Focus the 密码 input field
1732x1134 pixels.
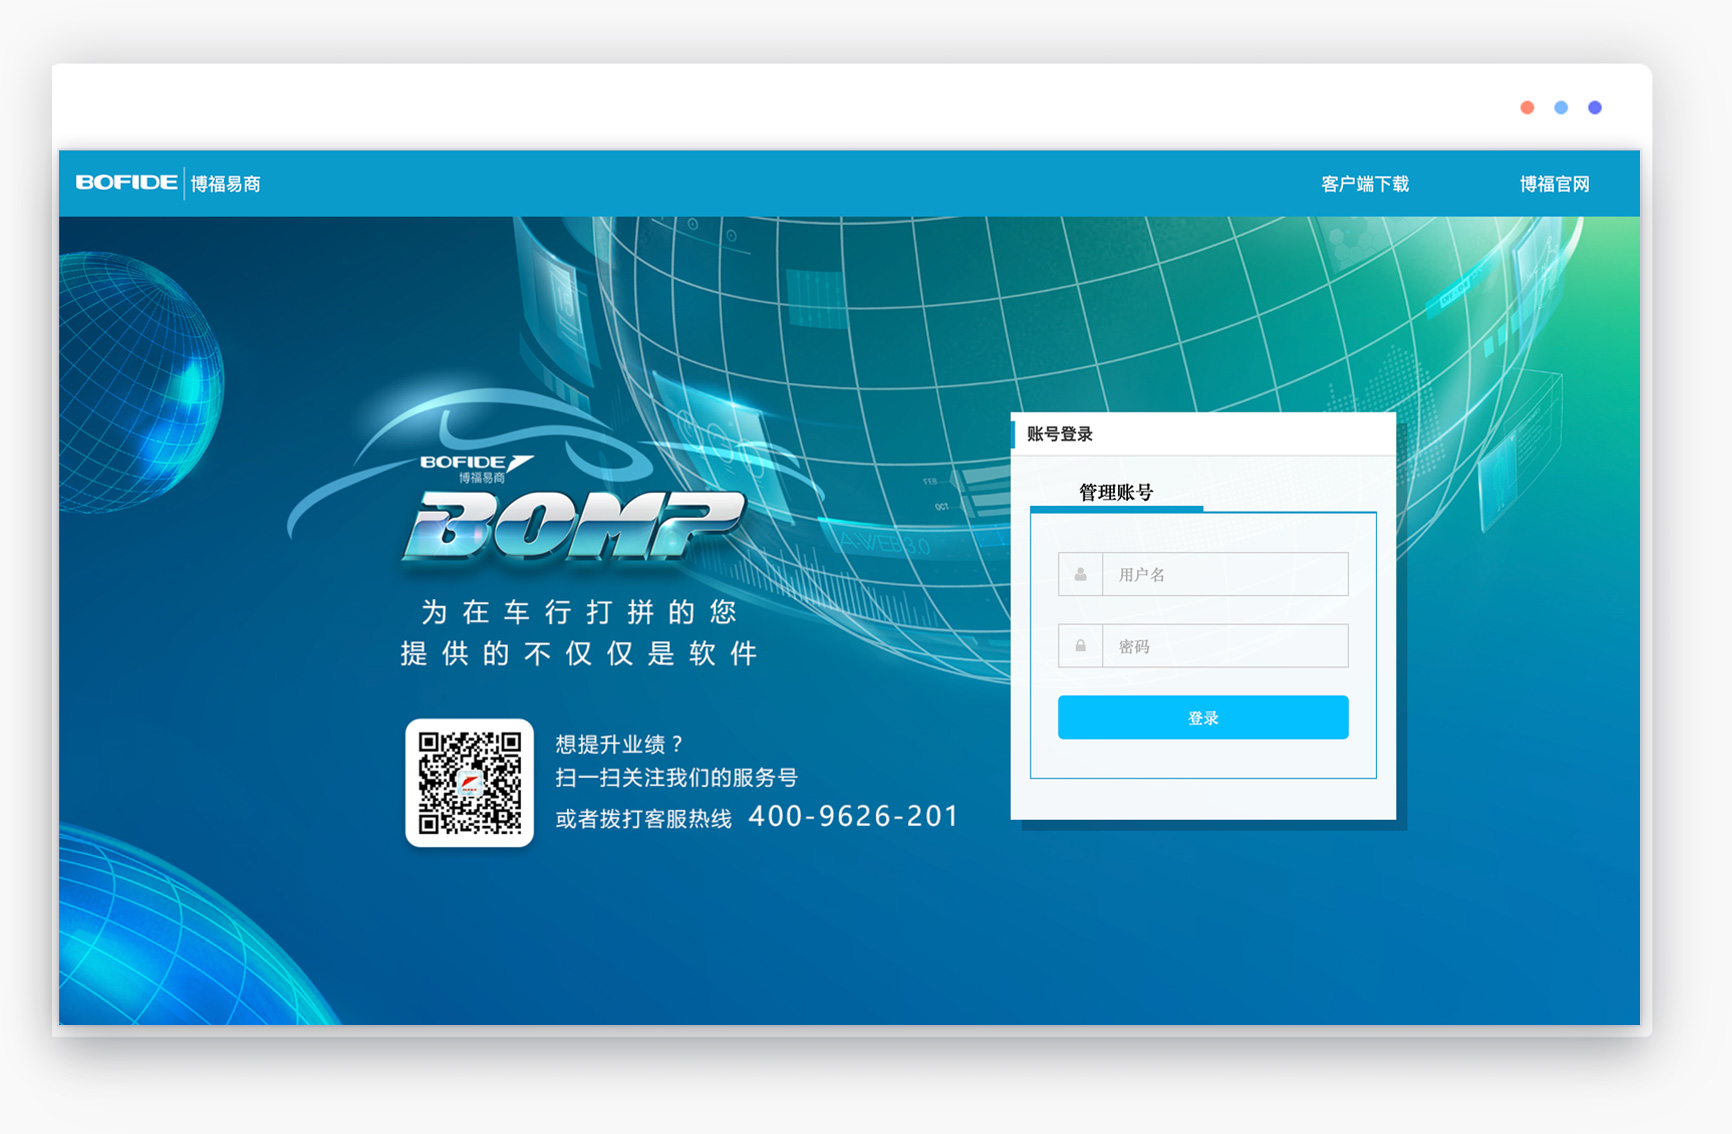1225,646
